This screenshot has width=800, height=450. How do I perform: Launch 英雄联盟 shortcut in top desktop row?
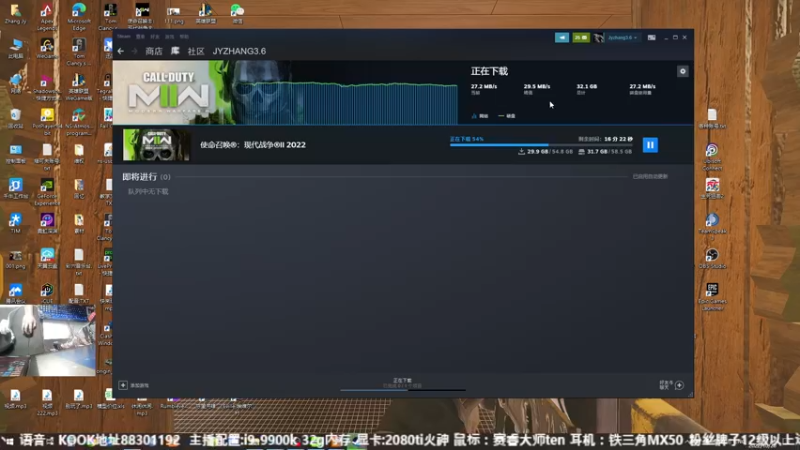pyautogui.click(x=206, y=14)
